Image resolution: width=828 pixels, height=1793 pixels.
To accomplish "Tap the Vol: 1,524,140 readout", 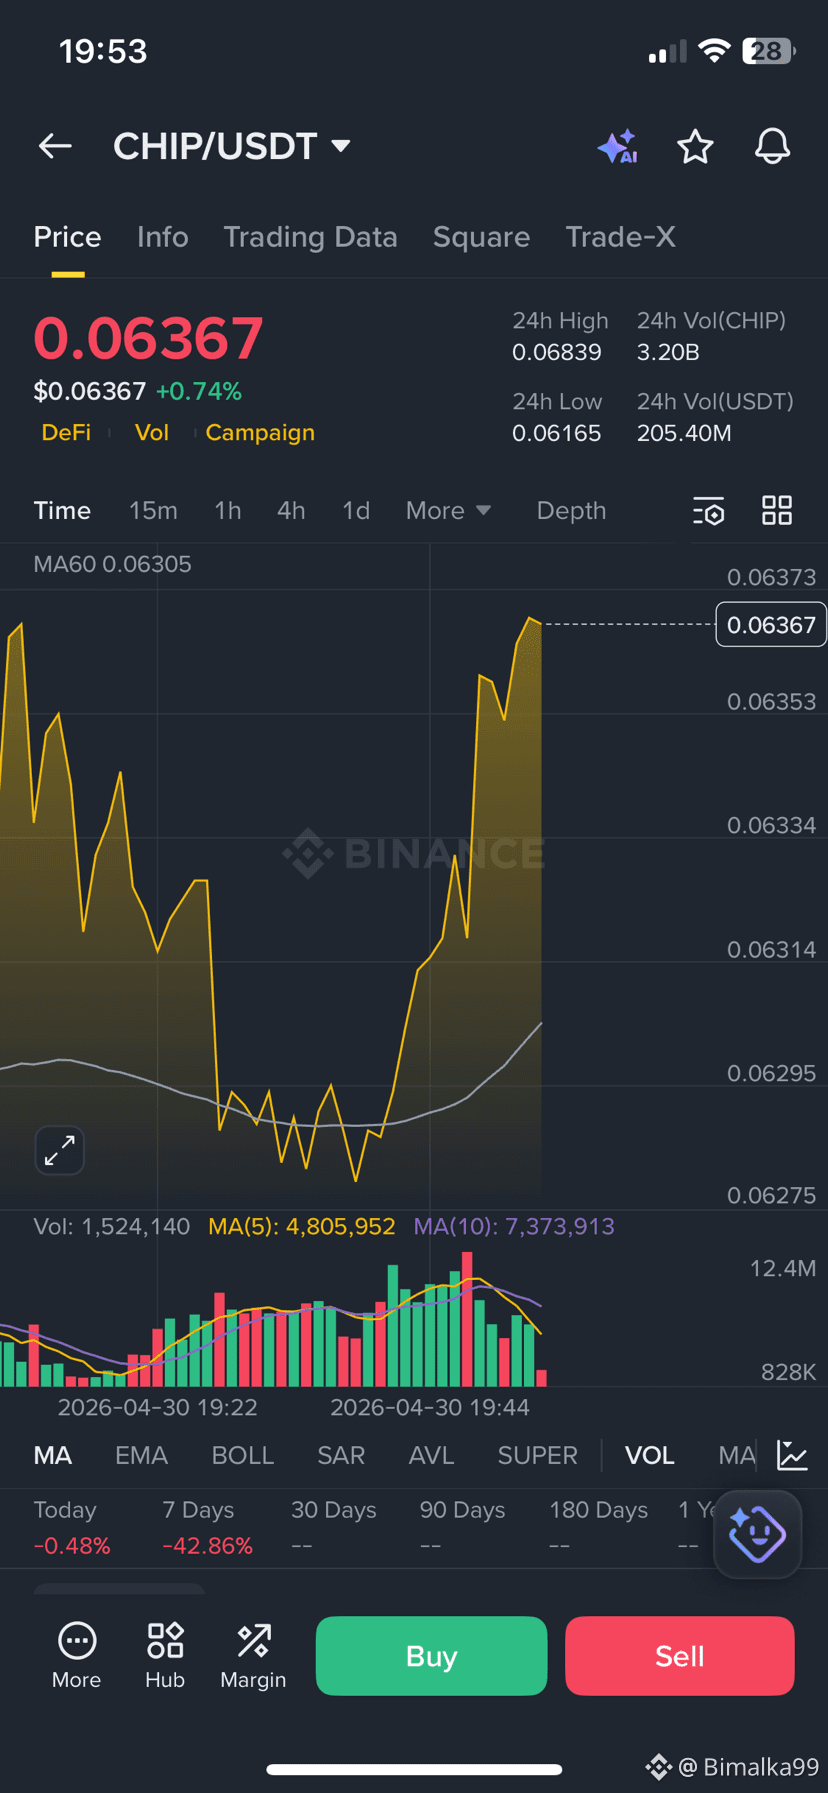I will [x=112, y=1226].
